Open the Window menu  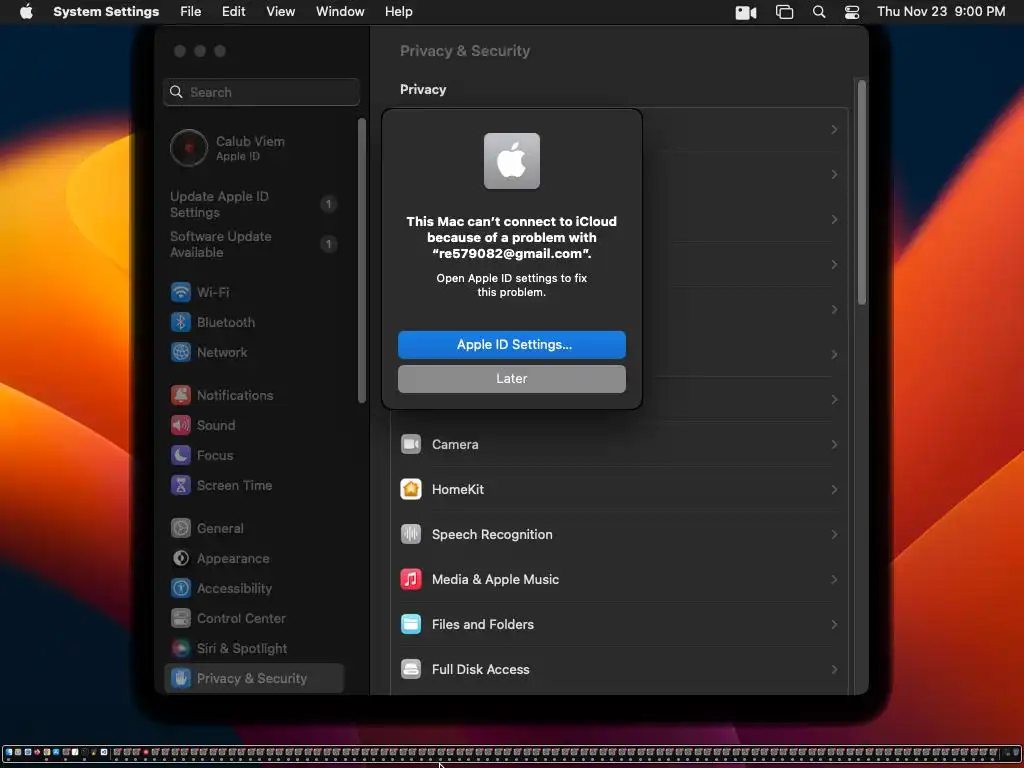(x=340, y=12)
